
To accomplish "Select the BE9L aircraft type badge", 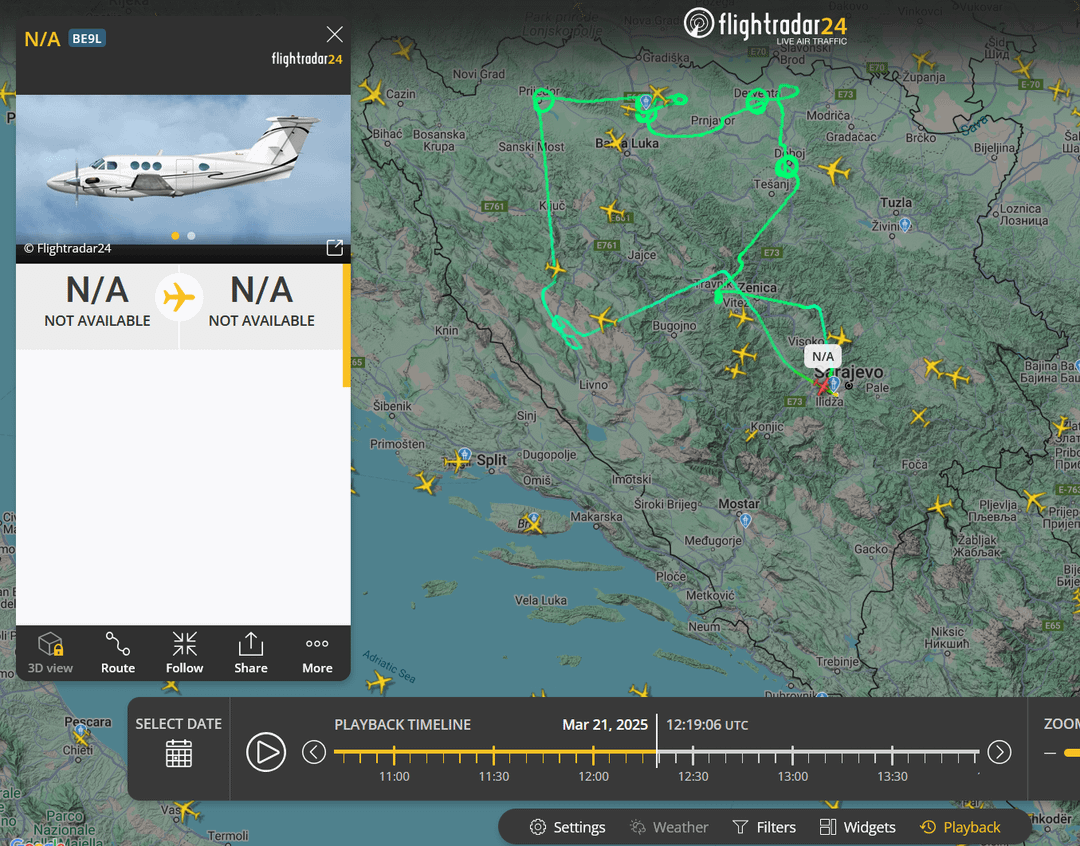I will click(87, 39).
